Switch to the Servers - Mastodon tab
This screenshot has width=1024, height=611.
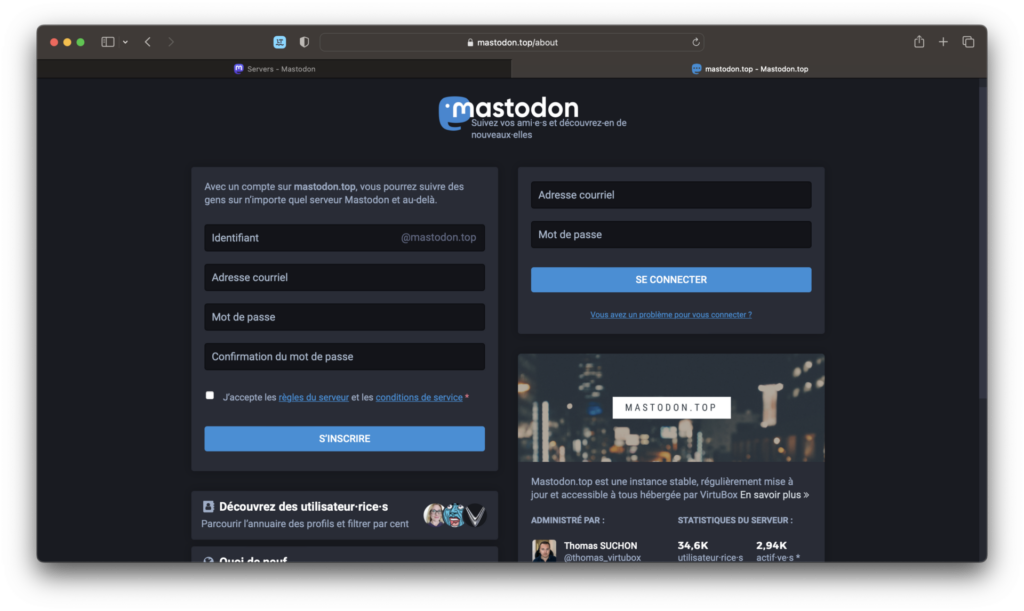[x=274, y=69]
